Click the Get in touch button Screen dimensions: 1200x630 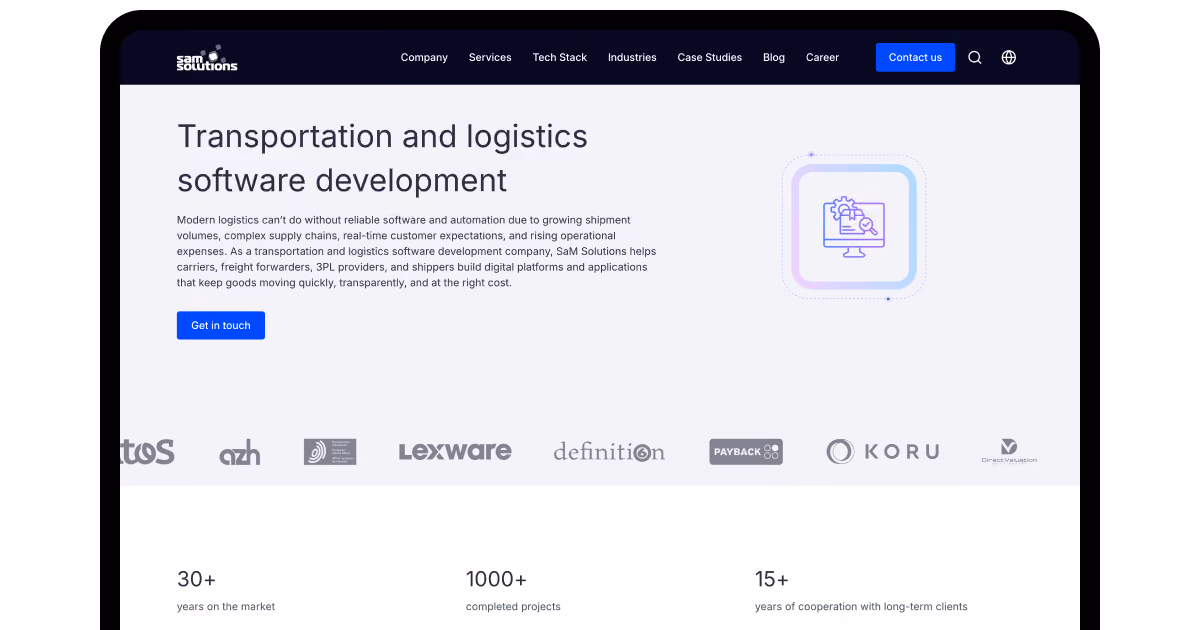tap(221, 326)
